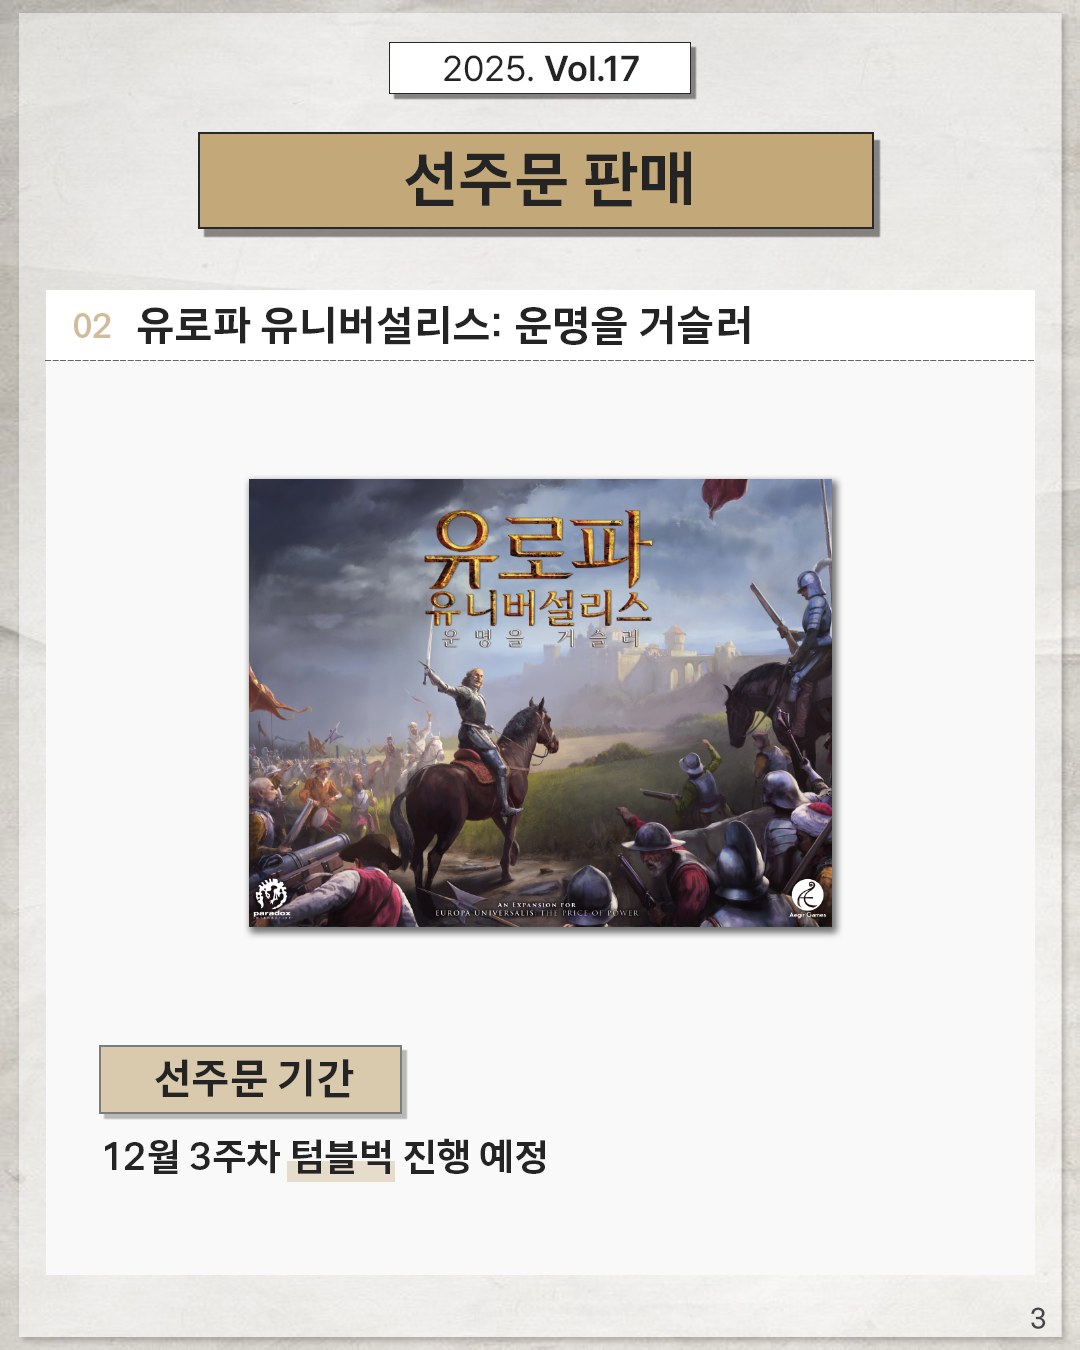Click the 선주문 기간 label box
This screenshot has width=1080, height=1350.
(251, 1079)
